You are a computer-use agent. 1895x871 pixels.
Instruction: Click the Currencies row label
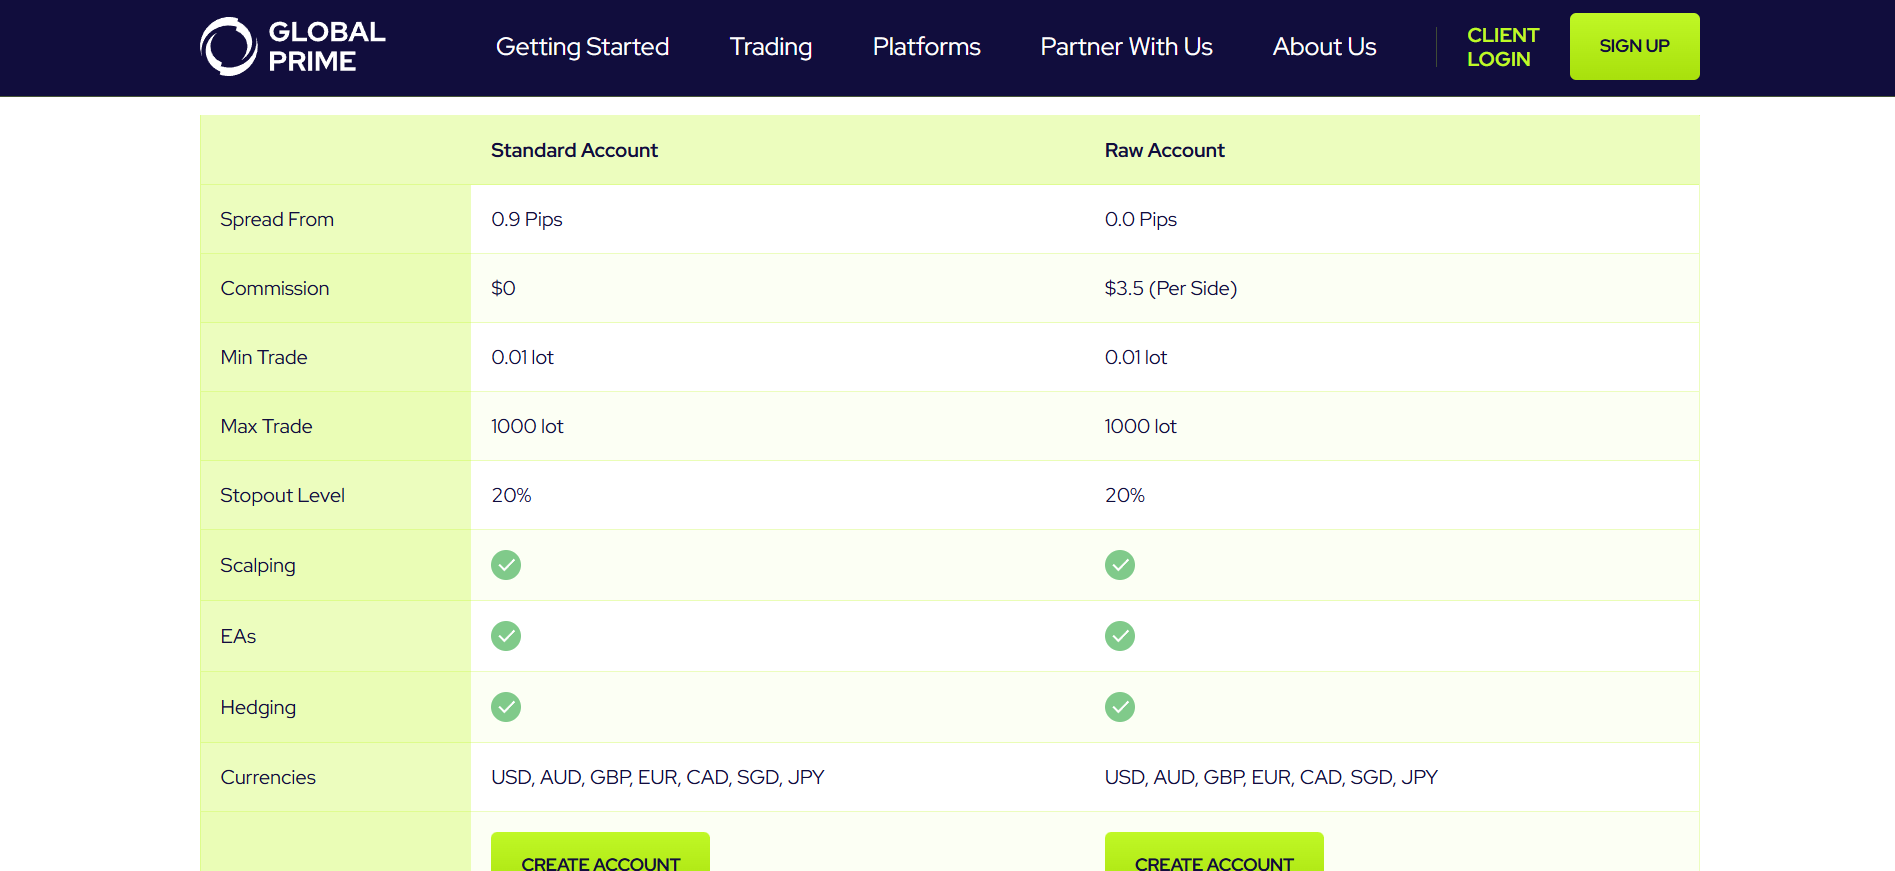point(268,777)
